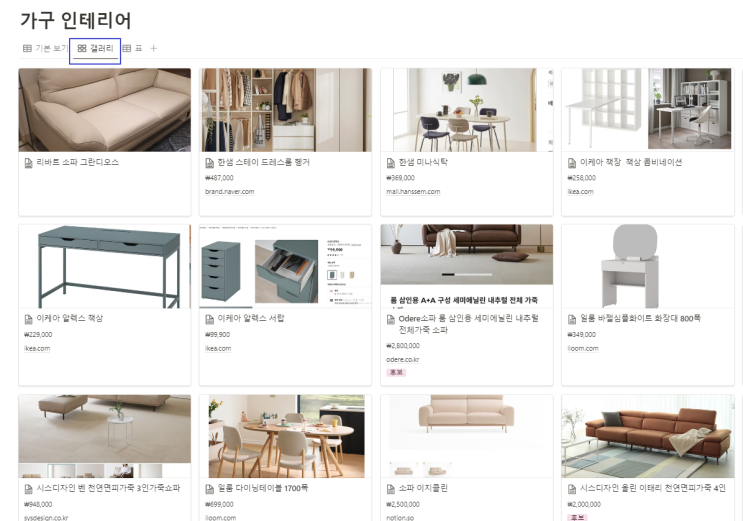Screen dimensions: 743x521
Task: Switch to the 기본 보기 table view tab
Action: (x=45, y=48)
